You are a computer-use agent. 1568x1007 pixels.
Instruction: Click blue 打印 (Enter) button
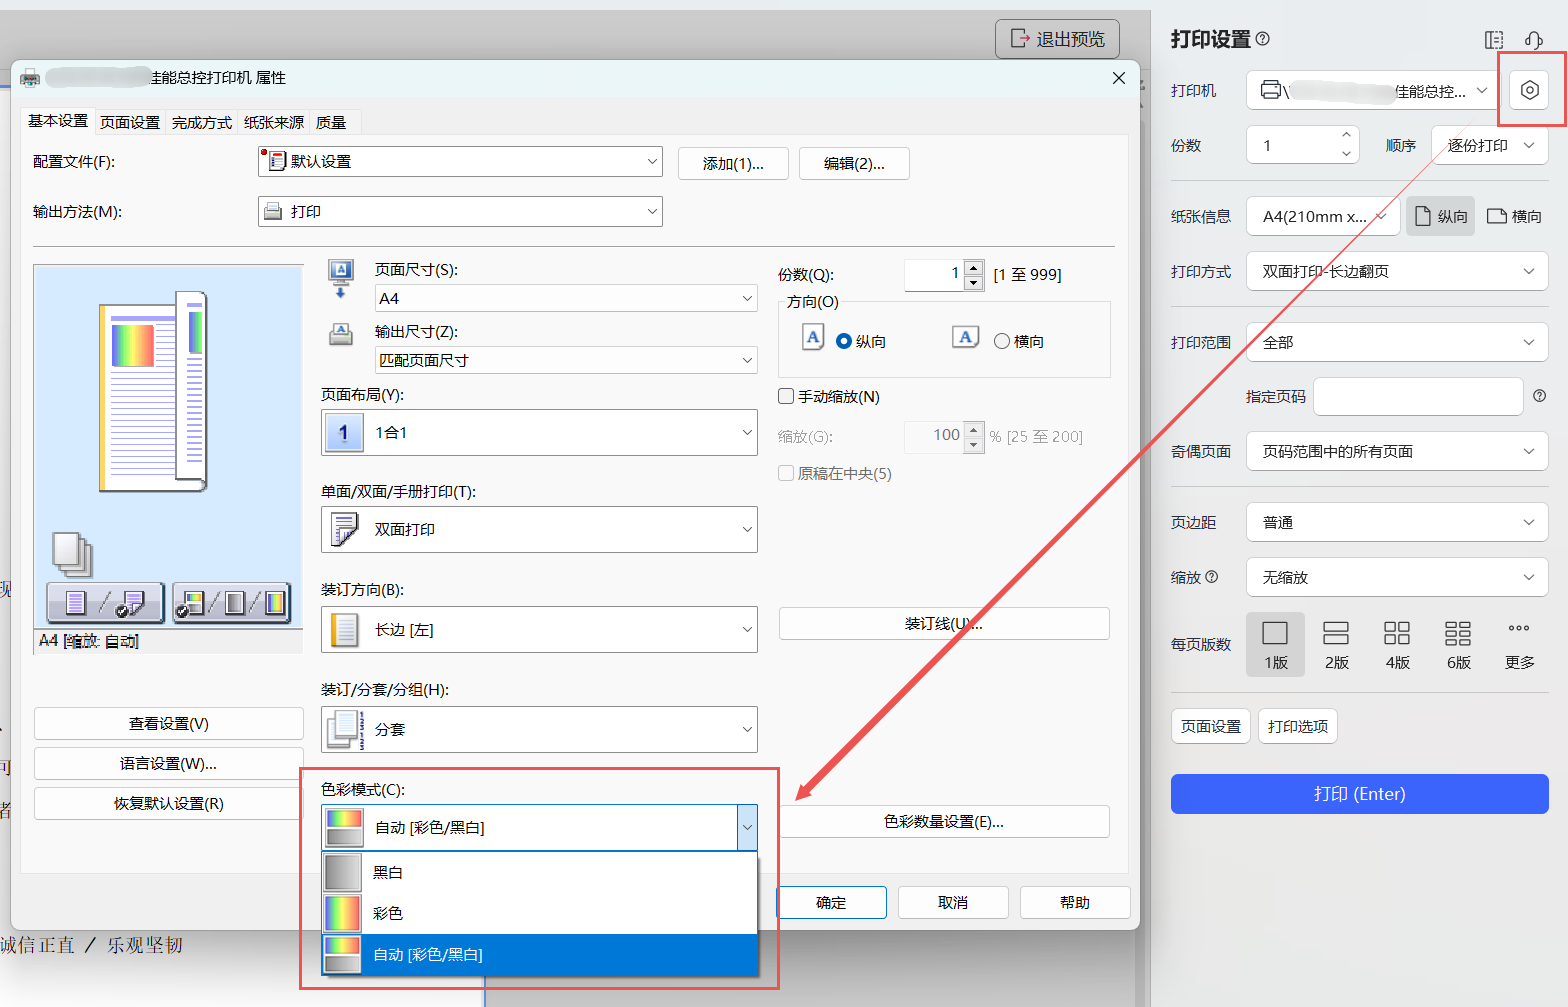tap(1360, 793)
